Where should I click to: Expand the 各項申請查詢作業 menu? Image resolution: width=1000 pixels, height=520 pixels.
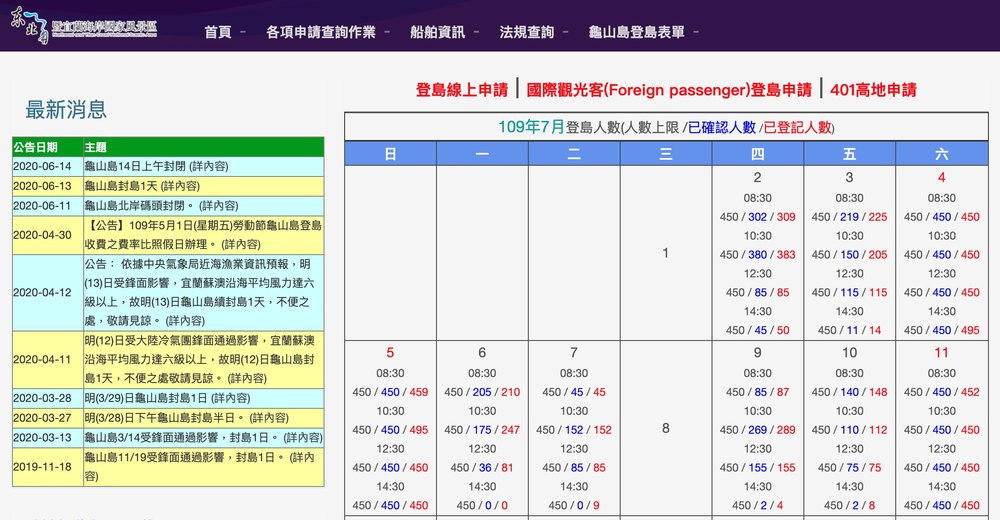pos(321,32)
